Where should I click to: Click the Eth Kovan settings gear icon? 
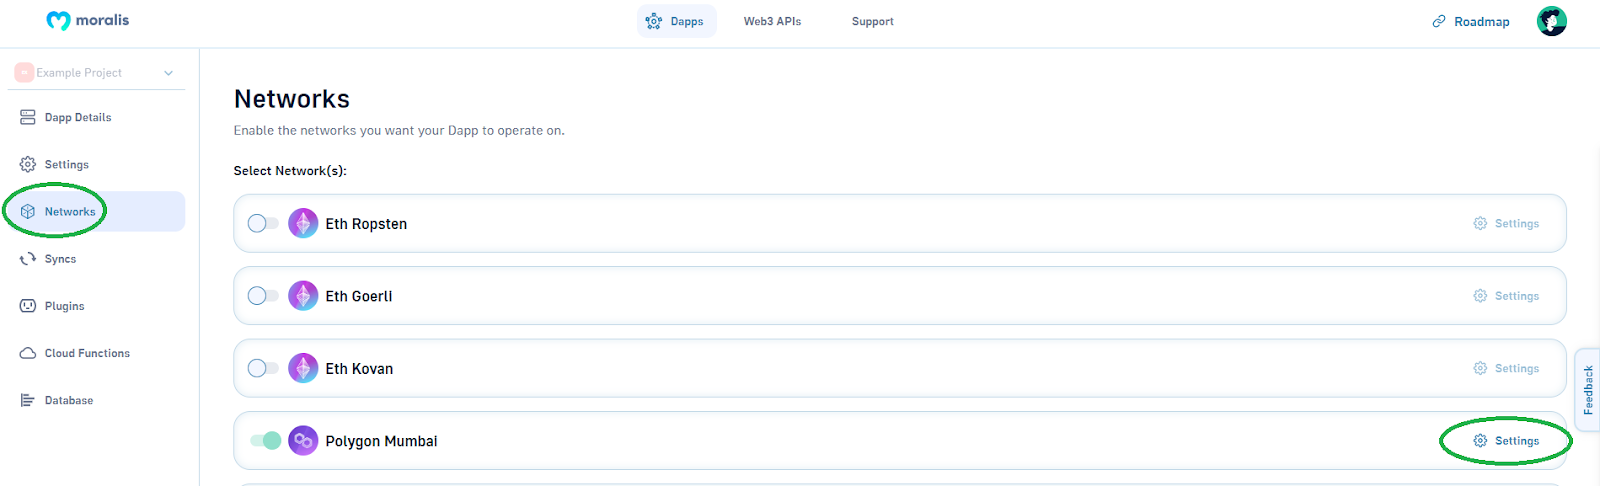coord(1480,368)
